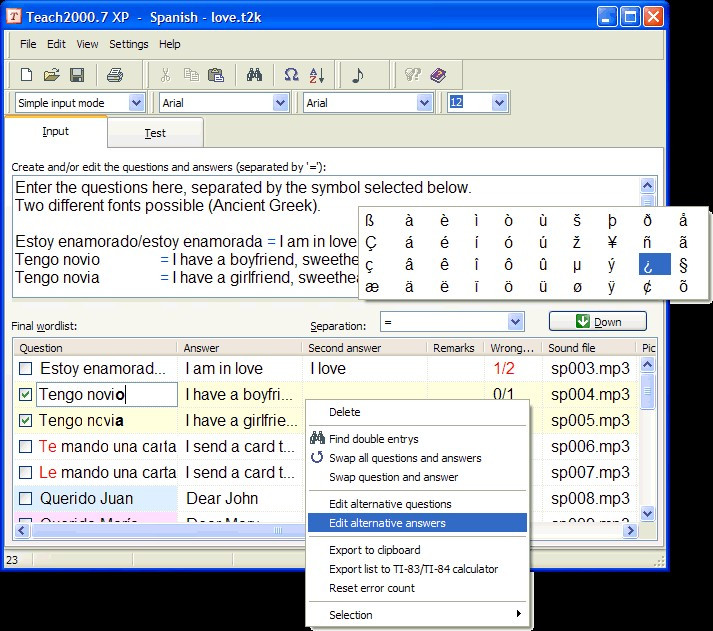
Task: Check the Le mando una carta checkbox
Action: tap(25, 472)
